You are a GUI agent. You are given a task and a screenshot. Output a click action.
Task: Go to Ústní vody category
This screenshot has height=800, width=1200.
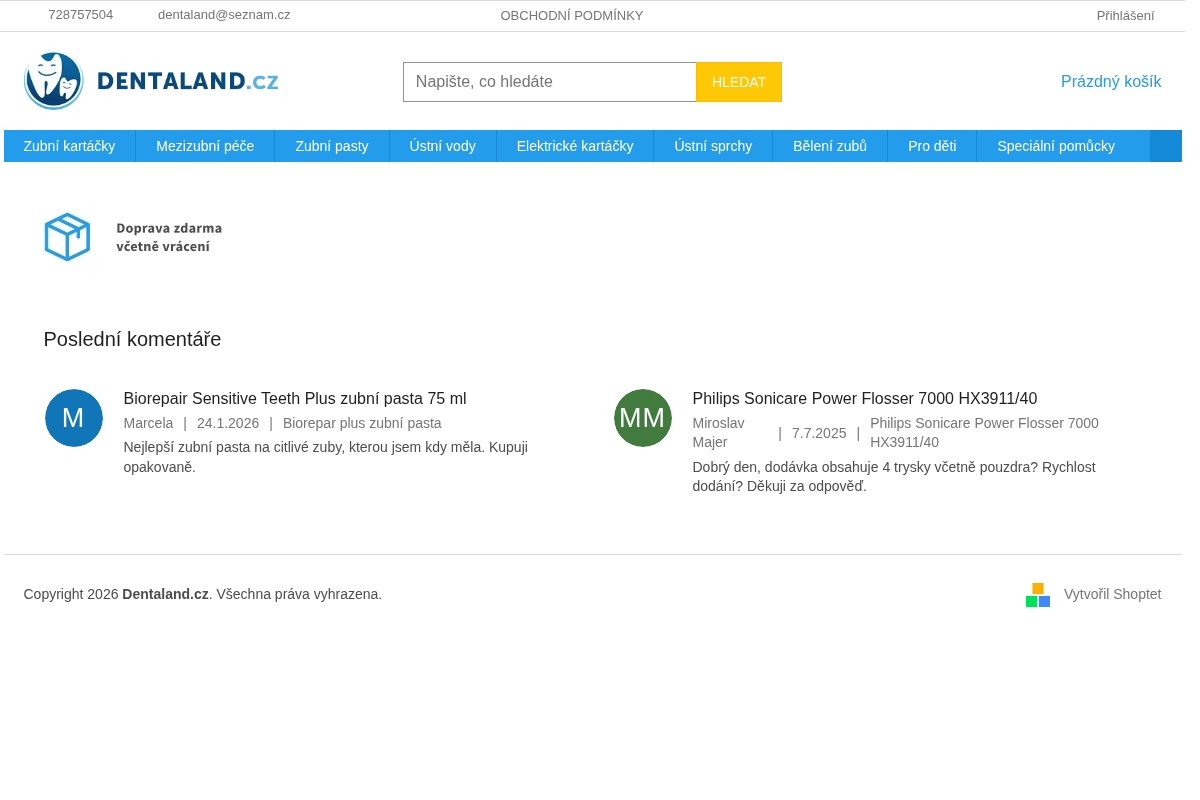click(443, 146)
